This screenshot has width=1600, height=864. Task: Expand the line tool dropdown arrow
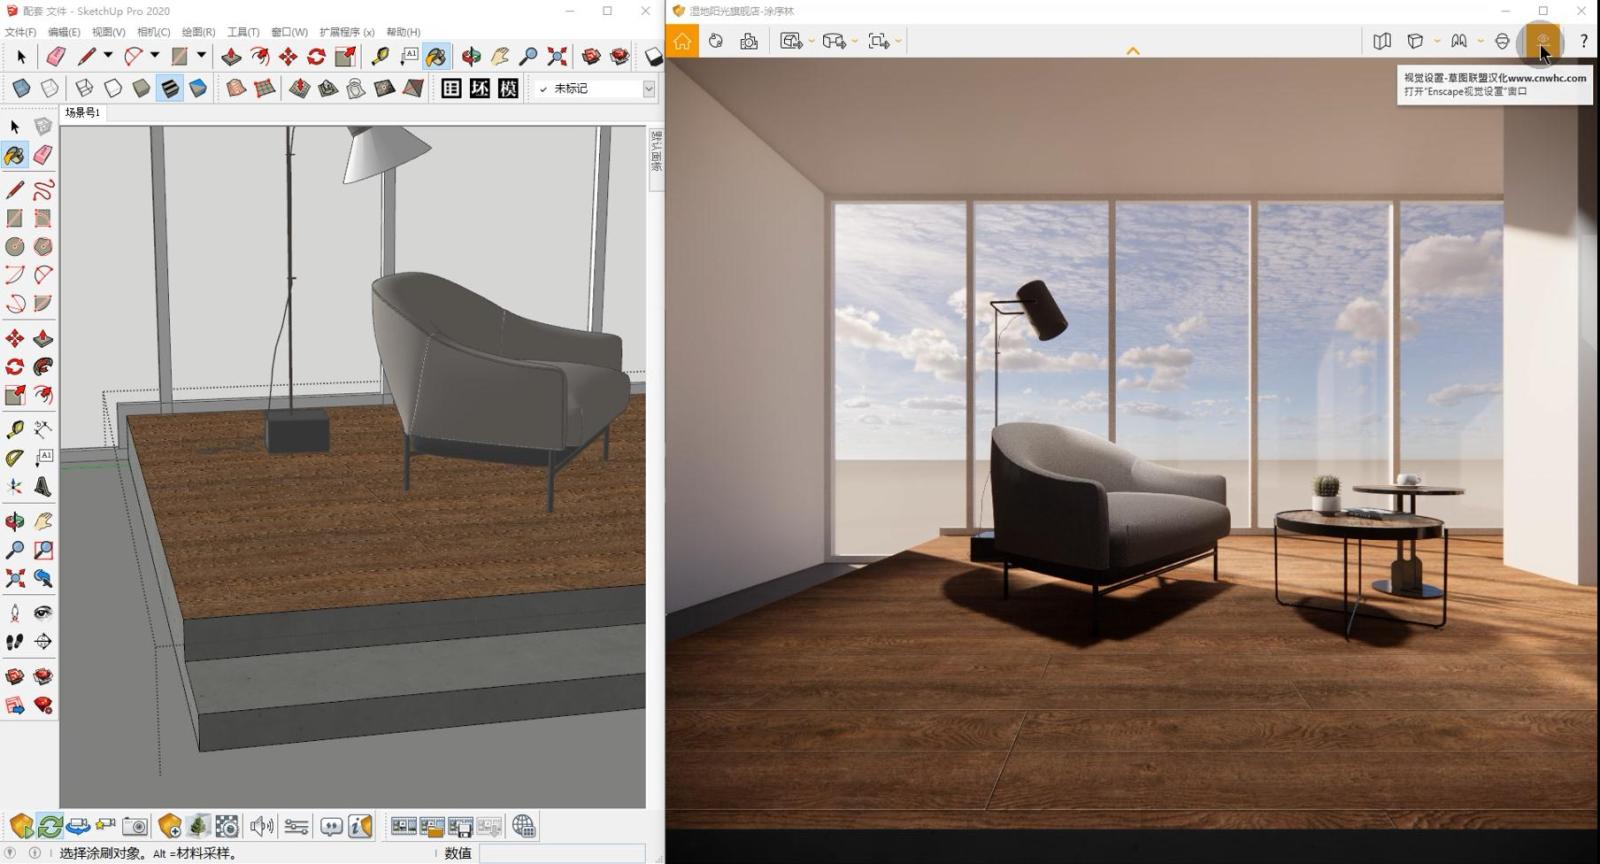click(108, 56)
